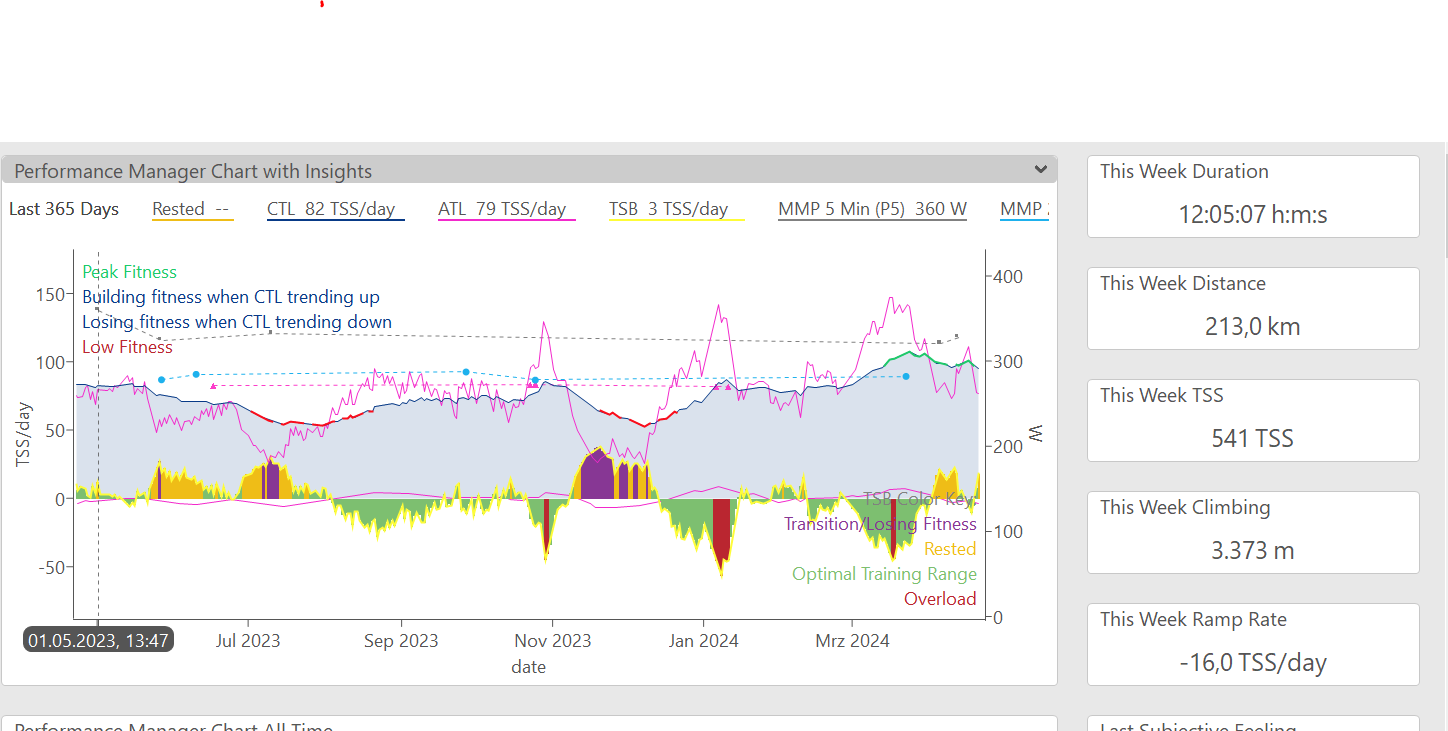Click the Optimal Training Range key text

coord(884,574)
